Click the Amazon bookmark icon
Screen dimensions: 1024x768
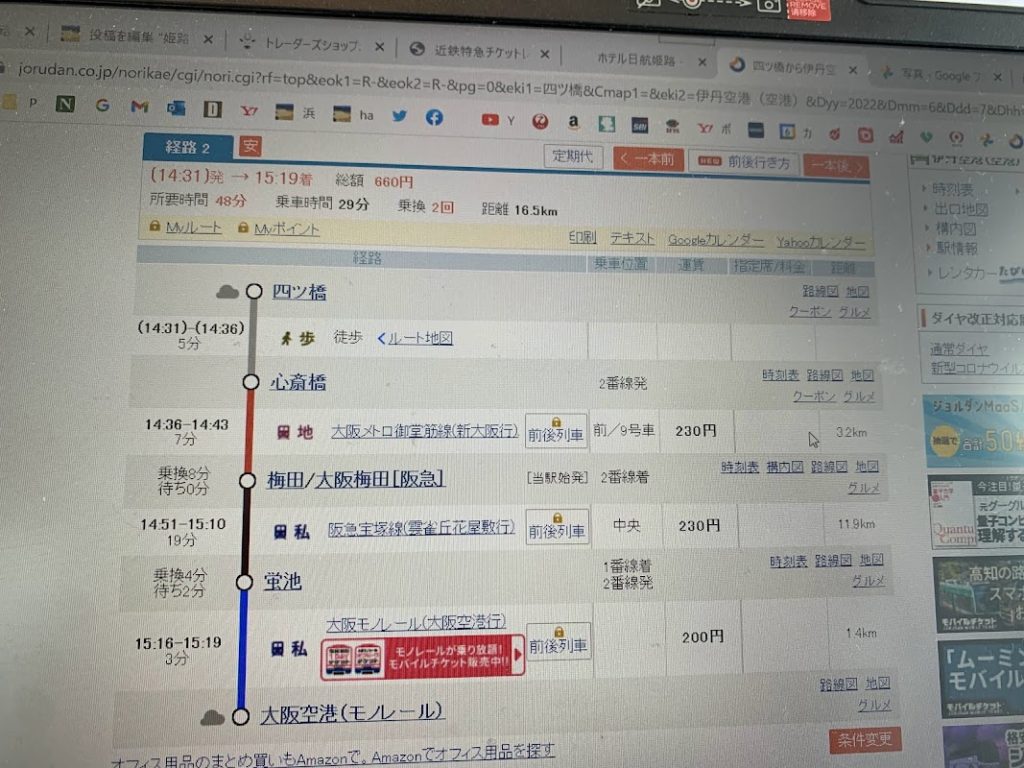pos(574,123)
